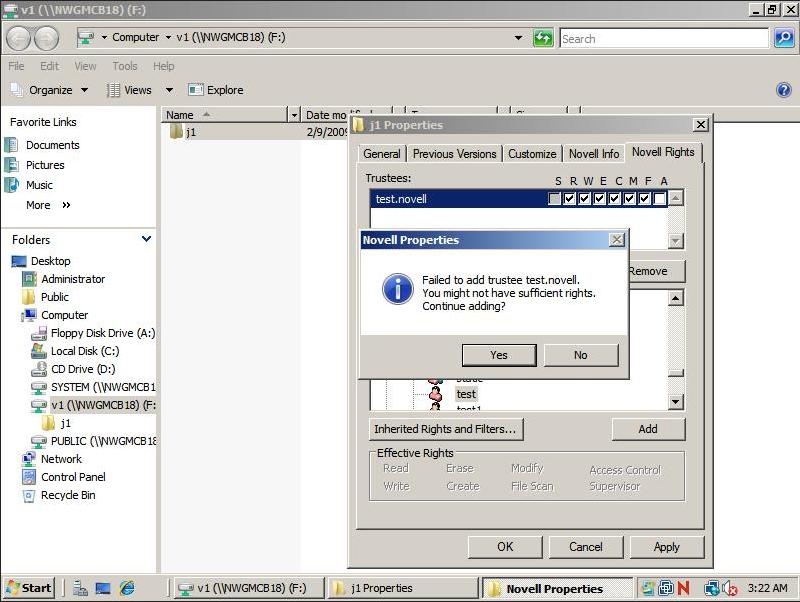
Task: Toggle the Create (C) right checkbox
Action: click(614, 198)
